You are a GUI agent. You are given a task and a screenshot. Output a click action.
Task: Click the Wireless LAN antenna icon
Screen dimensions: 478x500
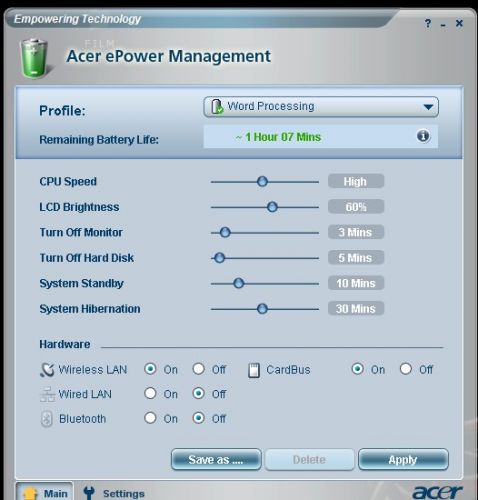point(47,369)
